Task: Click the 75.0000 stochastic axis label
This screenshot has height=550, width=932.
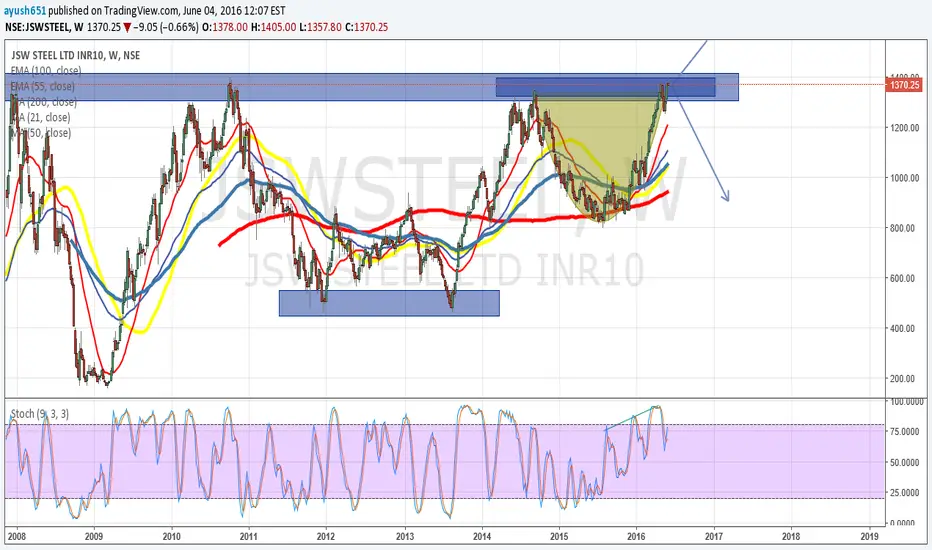Action: (x=907, y=432)
